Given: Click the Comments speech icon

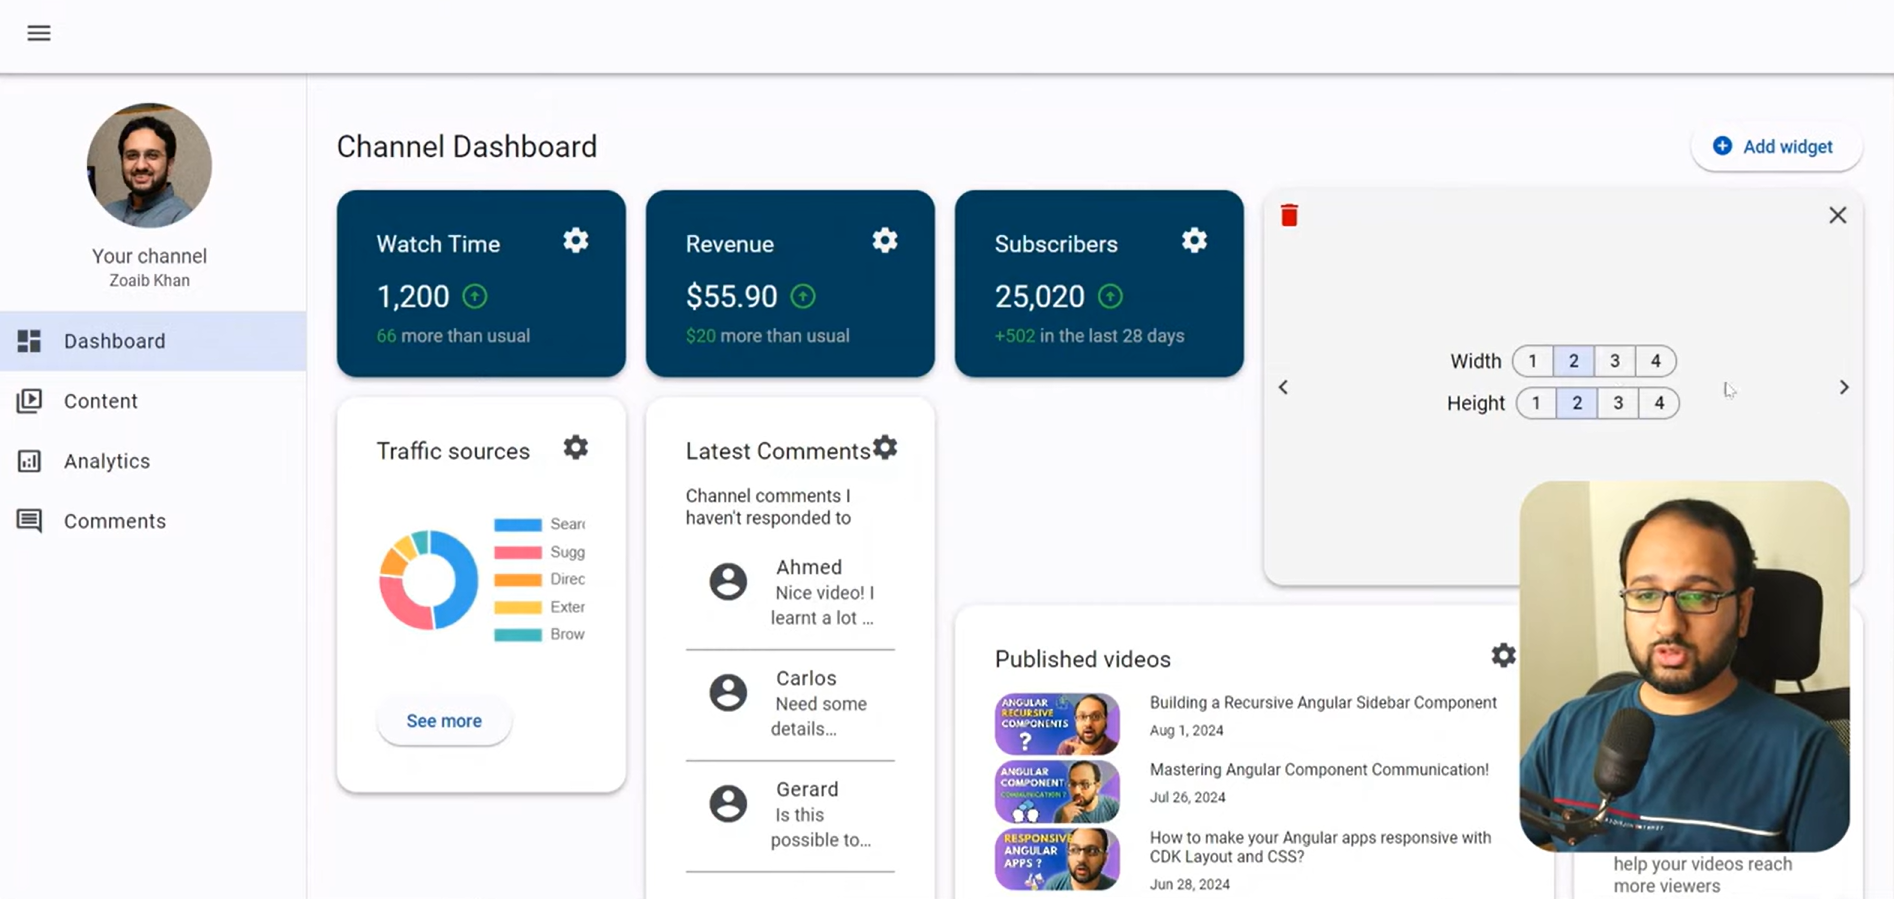Looking at the screenshot, I should pyautogui.click(x=29, y=521).
